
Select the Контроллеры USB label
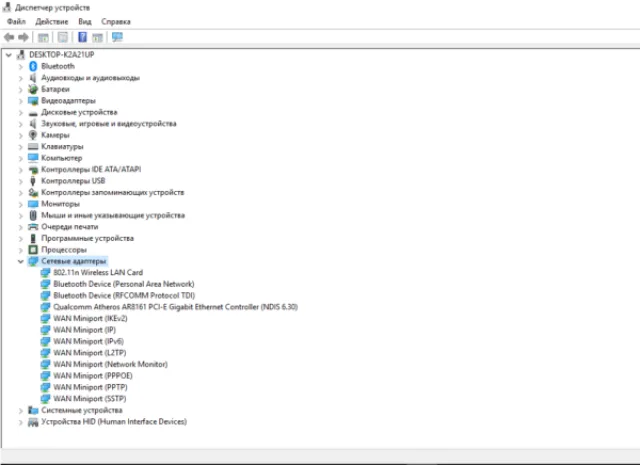[x=73, y=181]
